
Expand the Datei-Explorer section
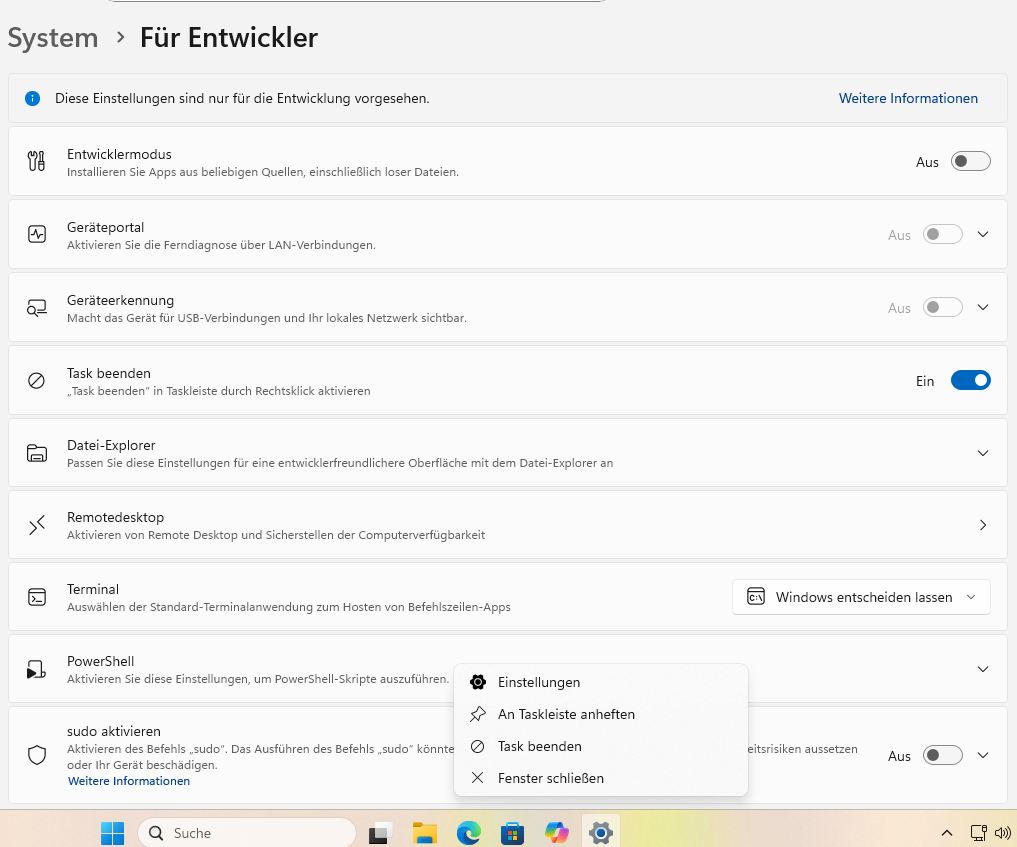coord(982,453)
